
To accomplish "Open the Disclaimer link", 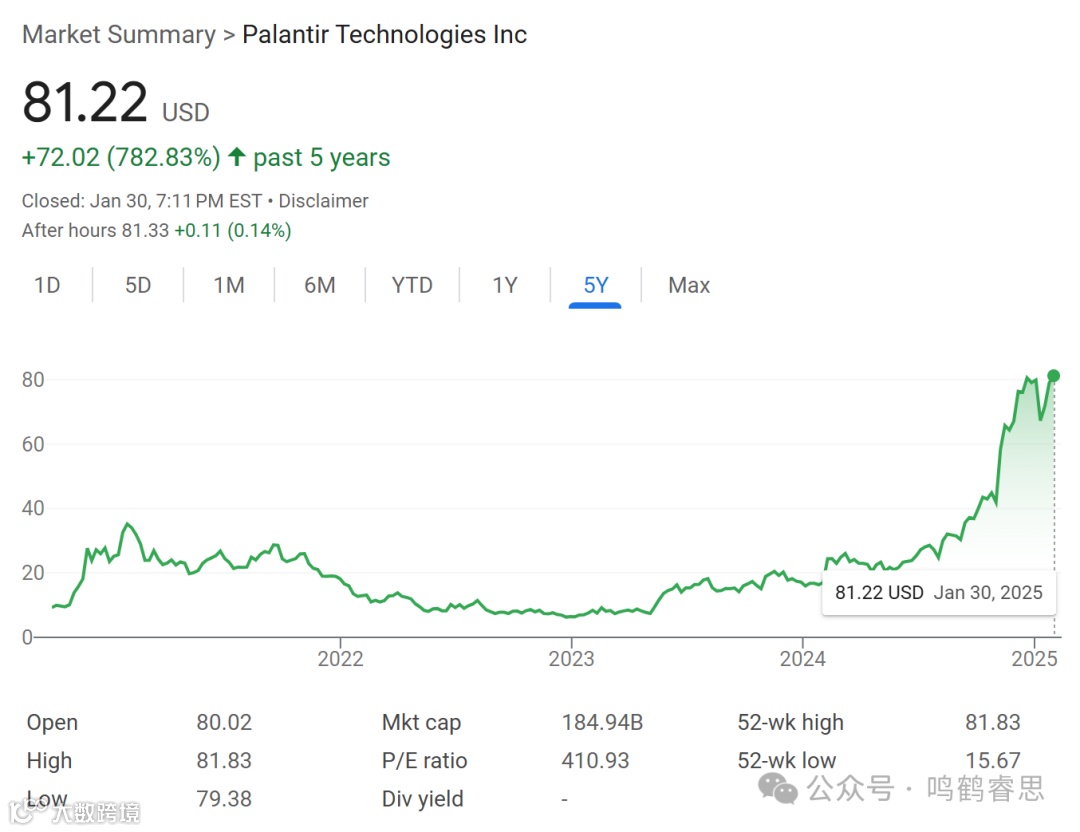I will 323,201.
